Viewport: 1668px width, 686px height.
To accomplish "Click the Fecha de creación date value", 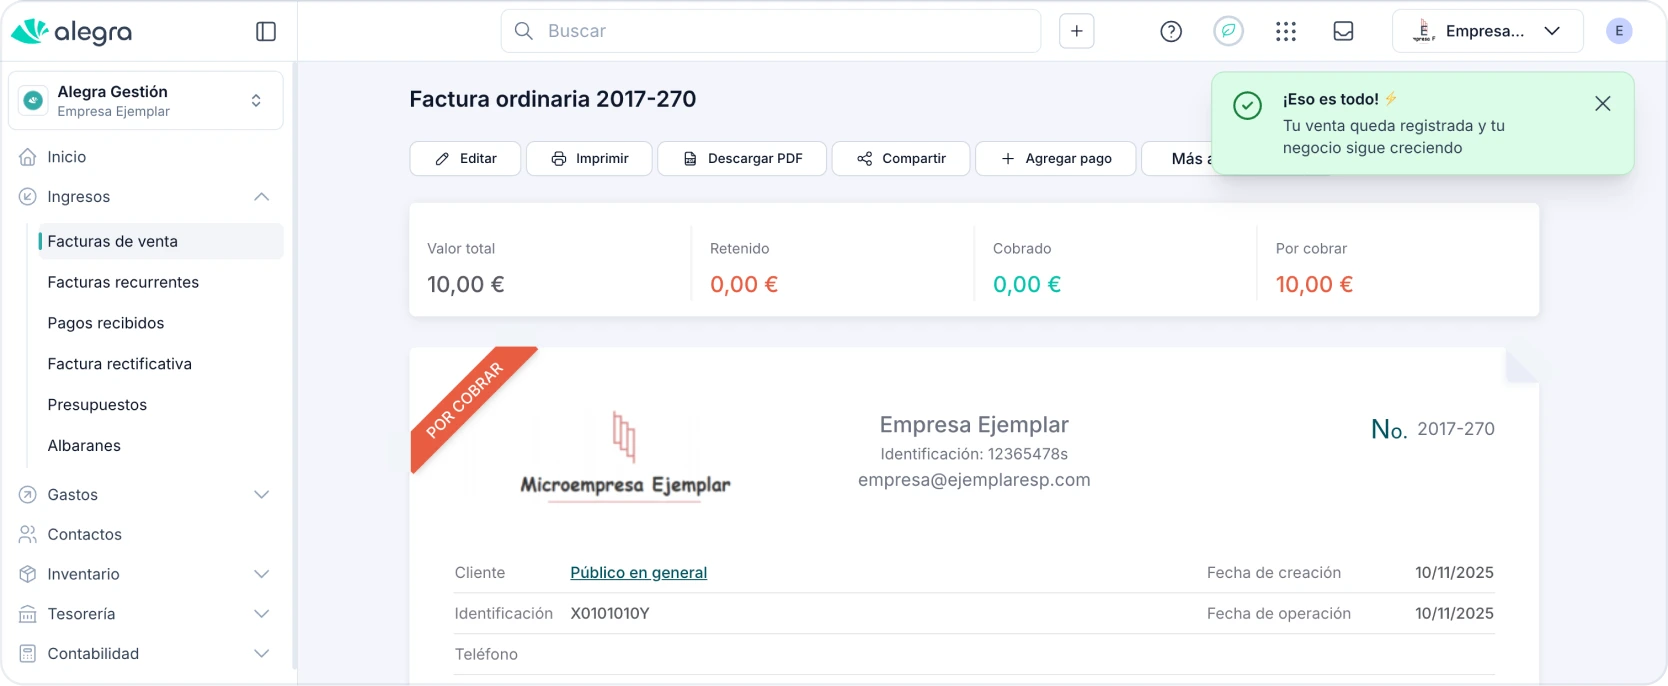I will (1454, 573).
